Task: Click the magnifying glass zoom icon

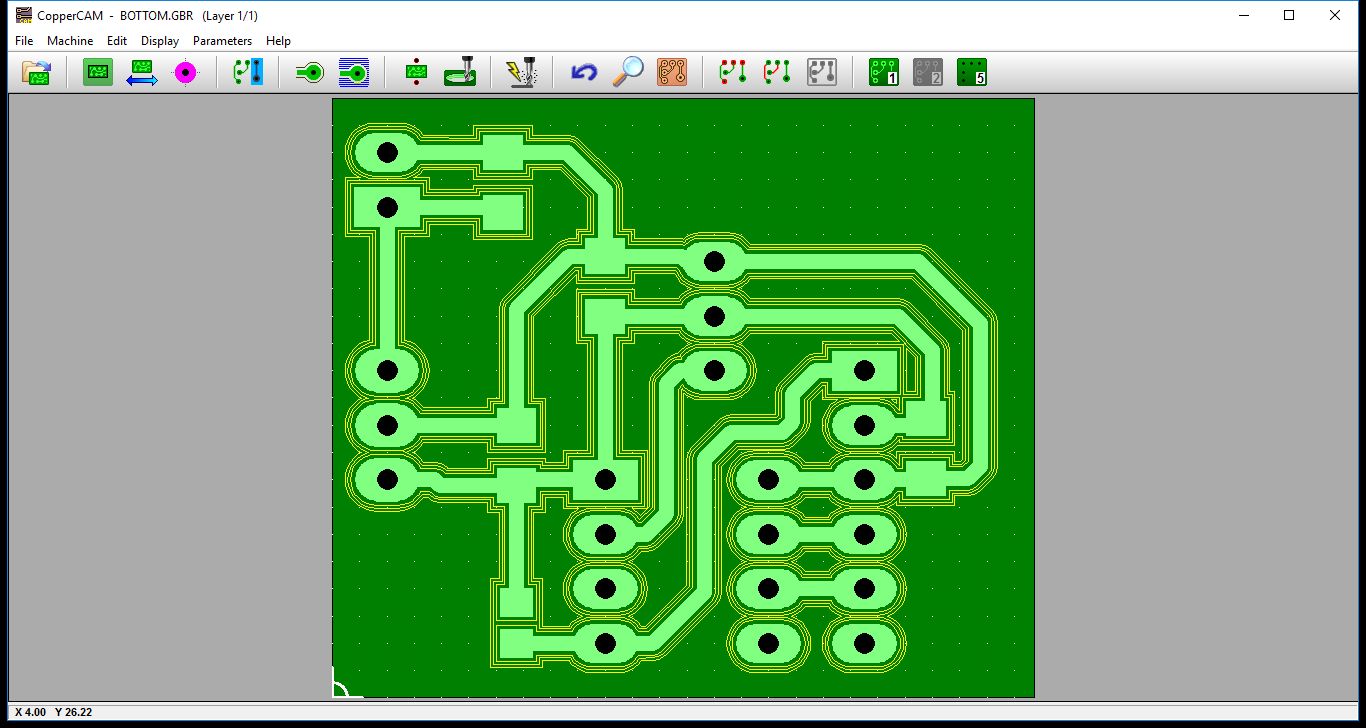Action: click(628, 73)
